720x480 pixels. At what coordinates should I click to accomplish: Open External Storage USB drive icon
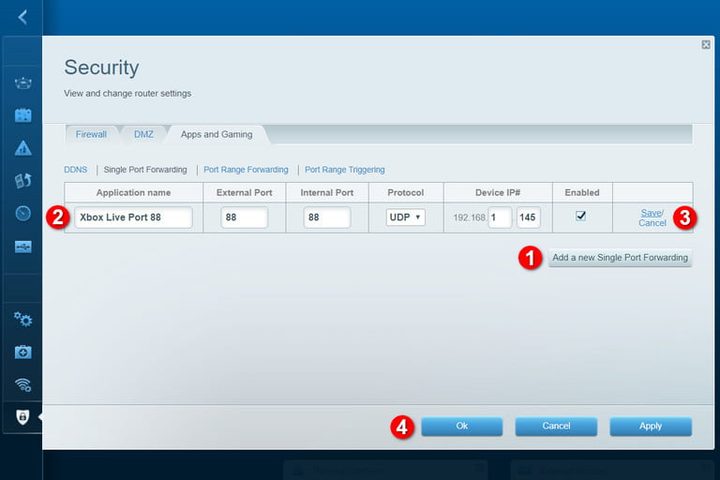click(x=22, y=246)
